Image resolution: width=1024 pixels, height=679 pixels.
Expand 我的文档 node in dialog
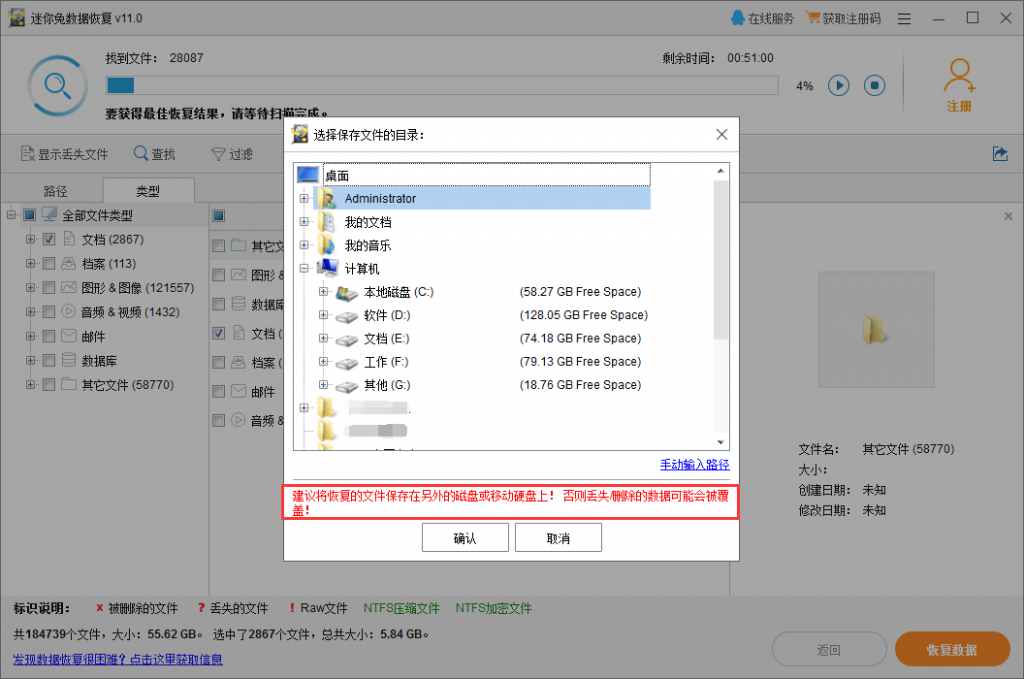(304, 222)
